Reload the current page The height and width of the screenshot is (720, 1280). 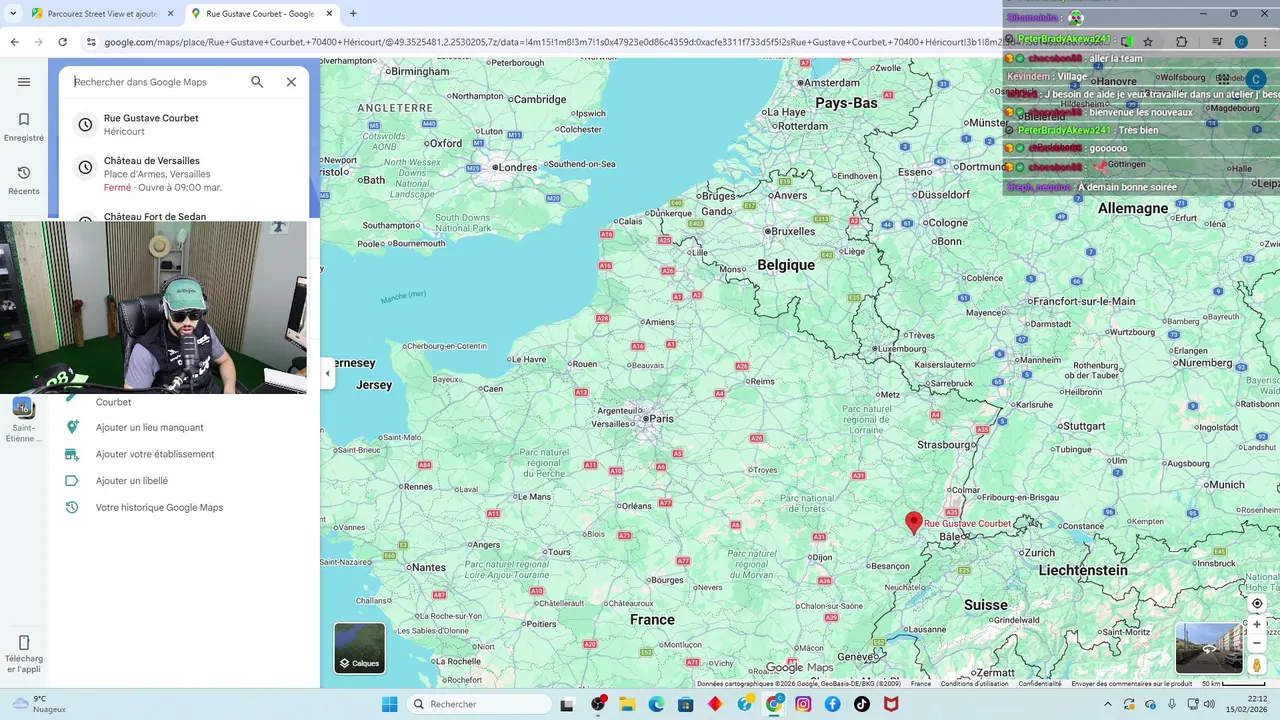[x=62, y=42]
